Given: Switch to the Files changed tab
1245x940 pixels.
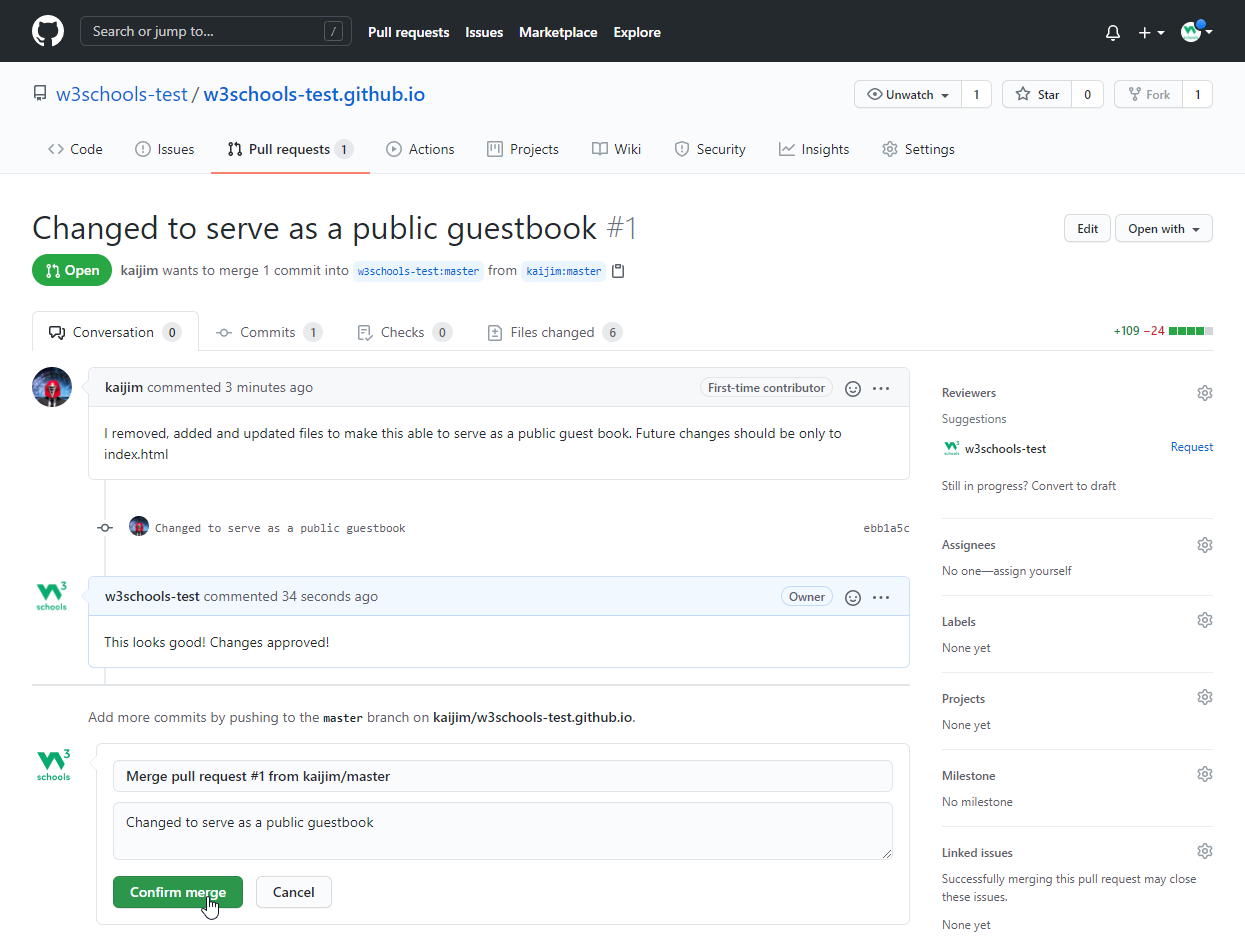Looking at the screenshot, I should (552, 332).
